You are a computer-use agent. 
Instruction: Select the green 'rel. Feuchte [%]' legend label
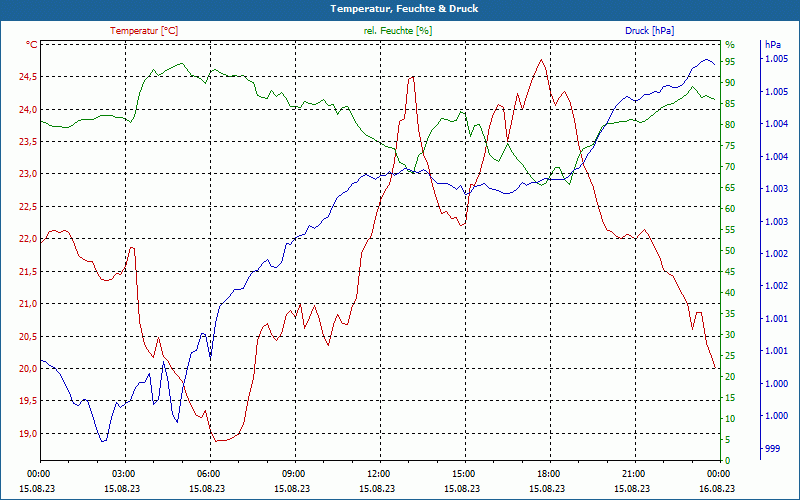[x=397, y=31]
